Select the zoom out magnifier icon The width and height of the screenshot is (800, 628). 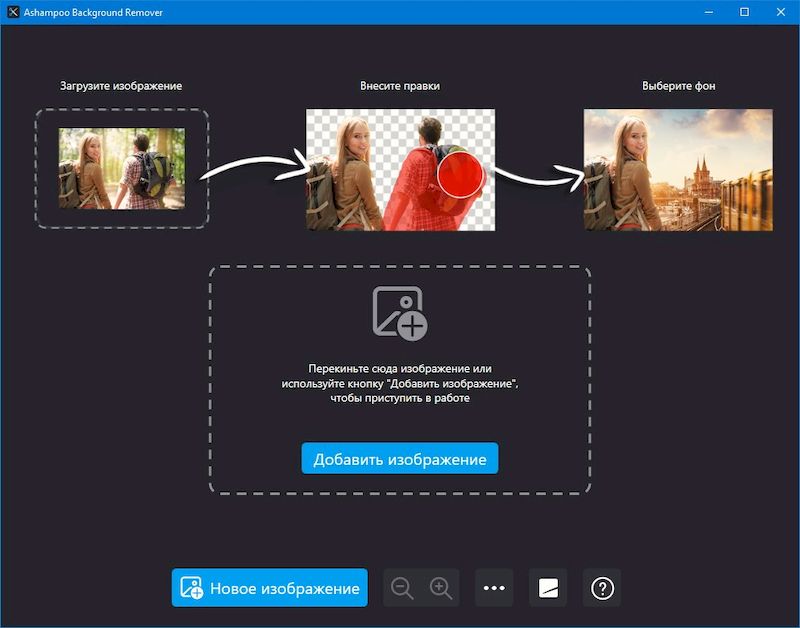click(403, 588)
